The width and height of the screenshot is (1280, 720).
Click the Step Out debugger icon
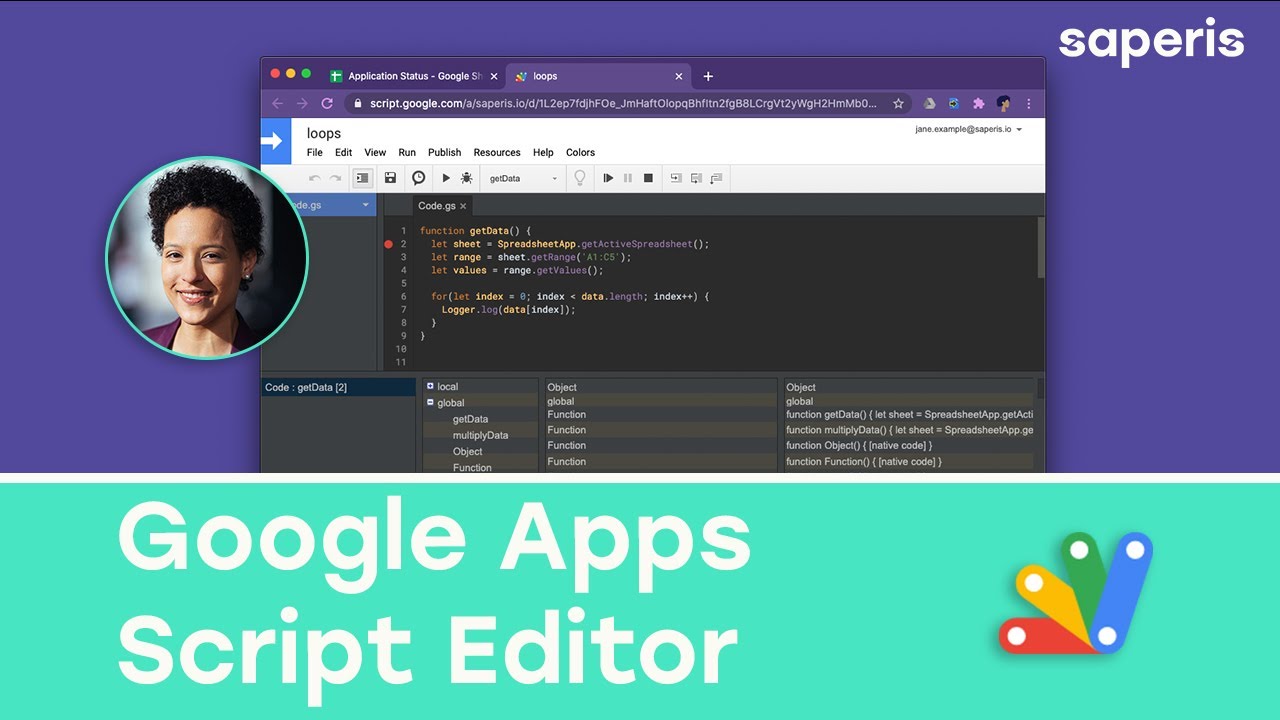tap(716, 178)
